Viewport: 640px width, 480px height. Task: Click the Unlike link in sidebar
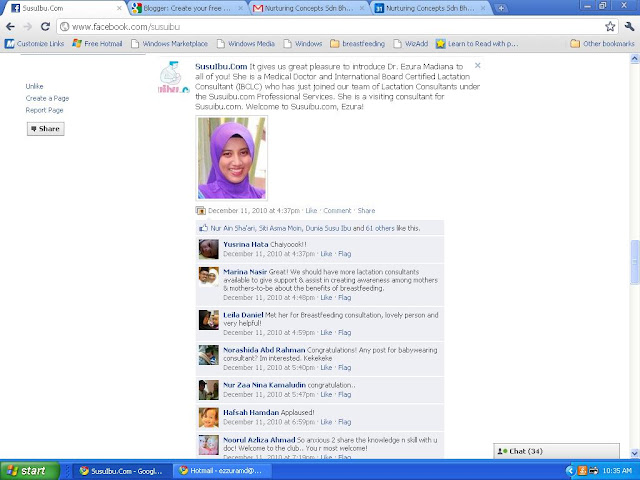pos(34,86)
